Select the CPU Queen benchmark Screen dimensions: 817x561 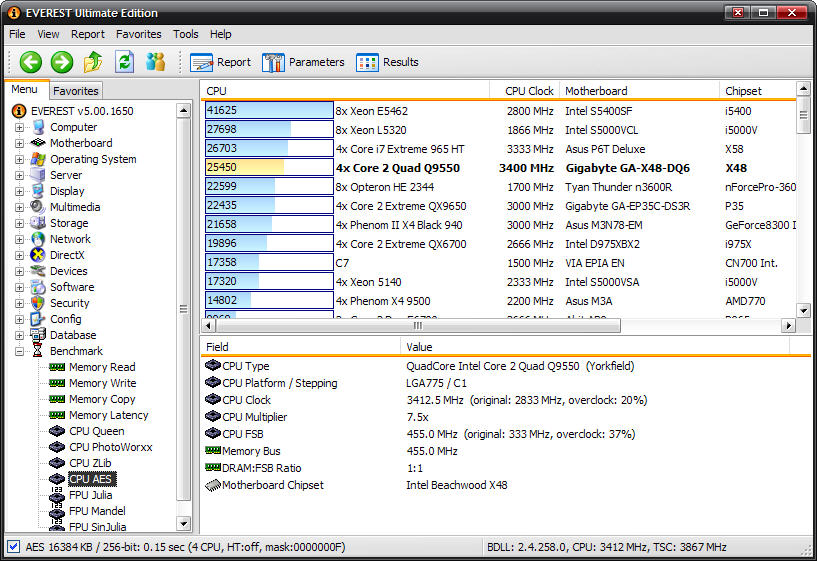click(96, 431)
